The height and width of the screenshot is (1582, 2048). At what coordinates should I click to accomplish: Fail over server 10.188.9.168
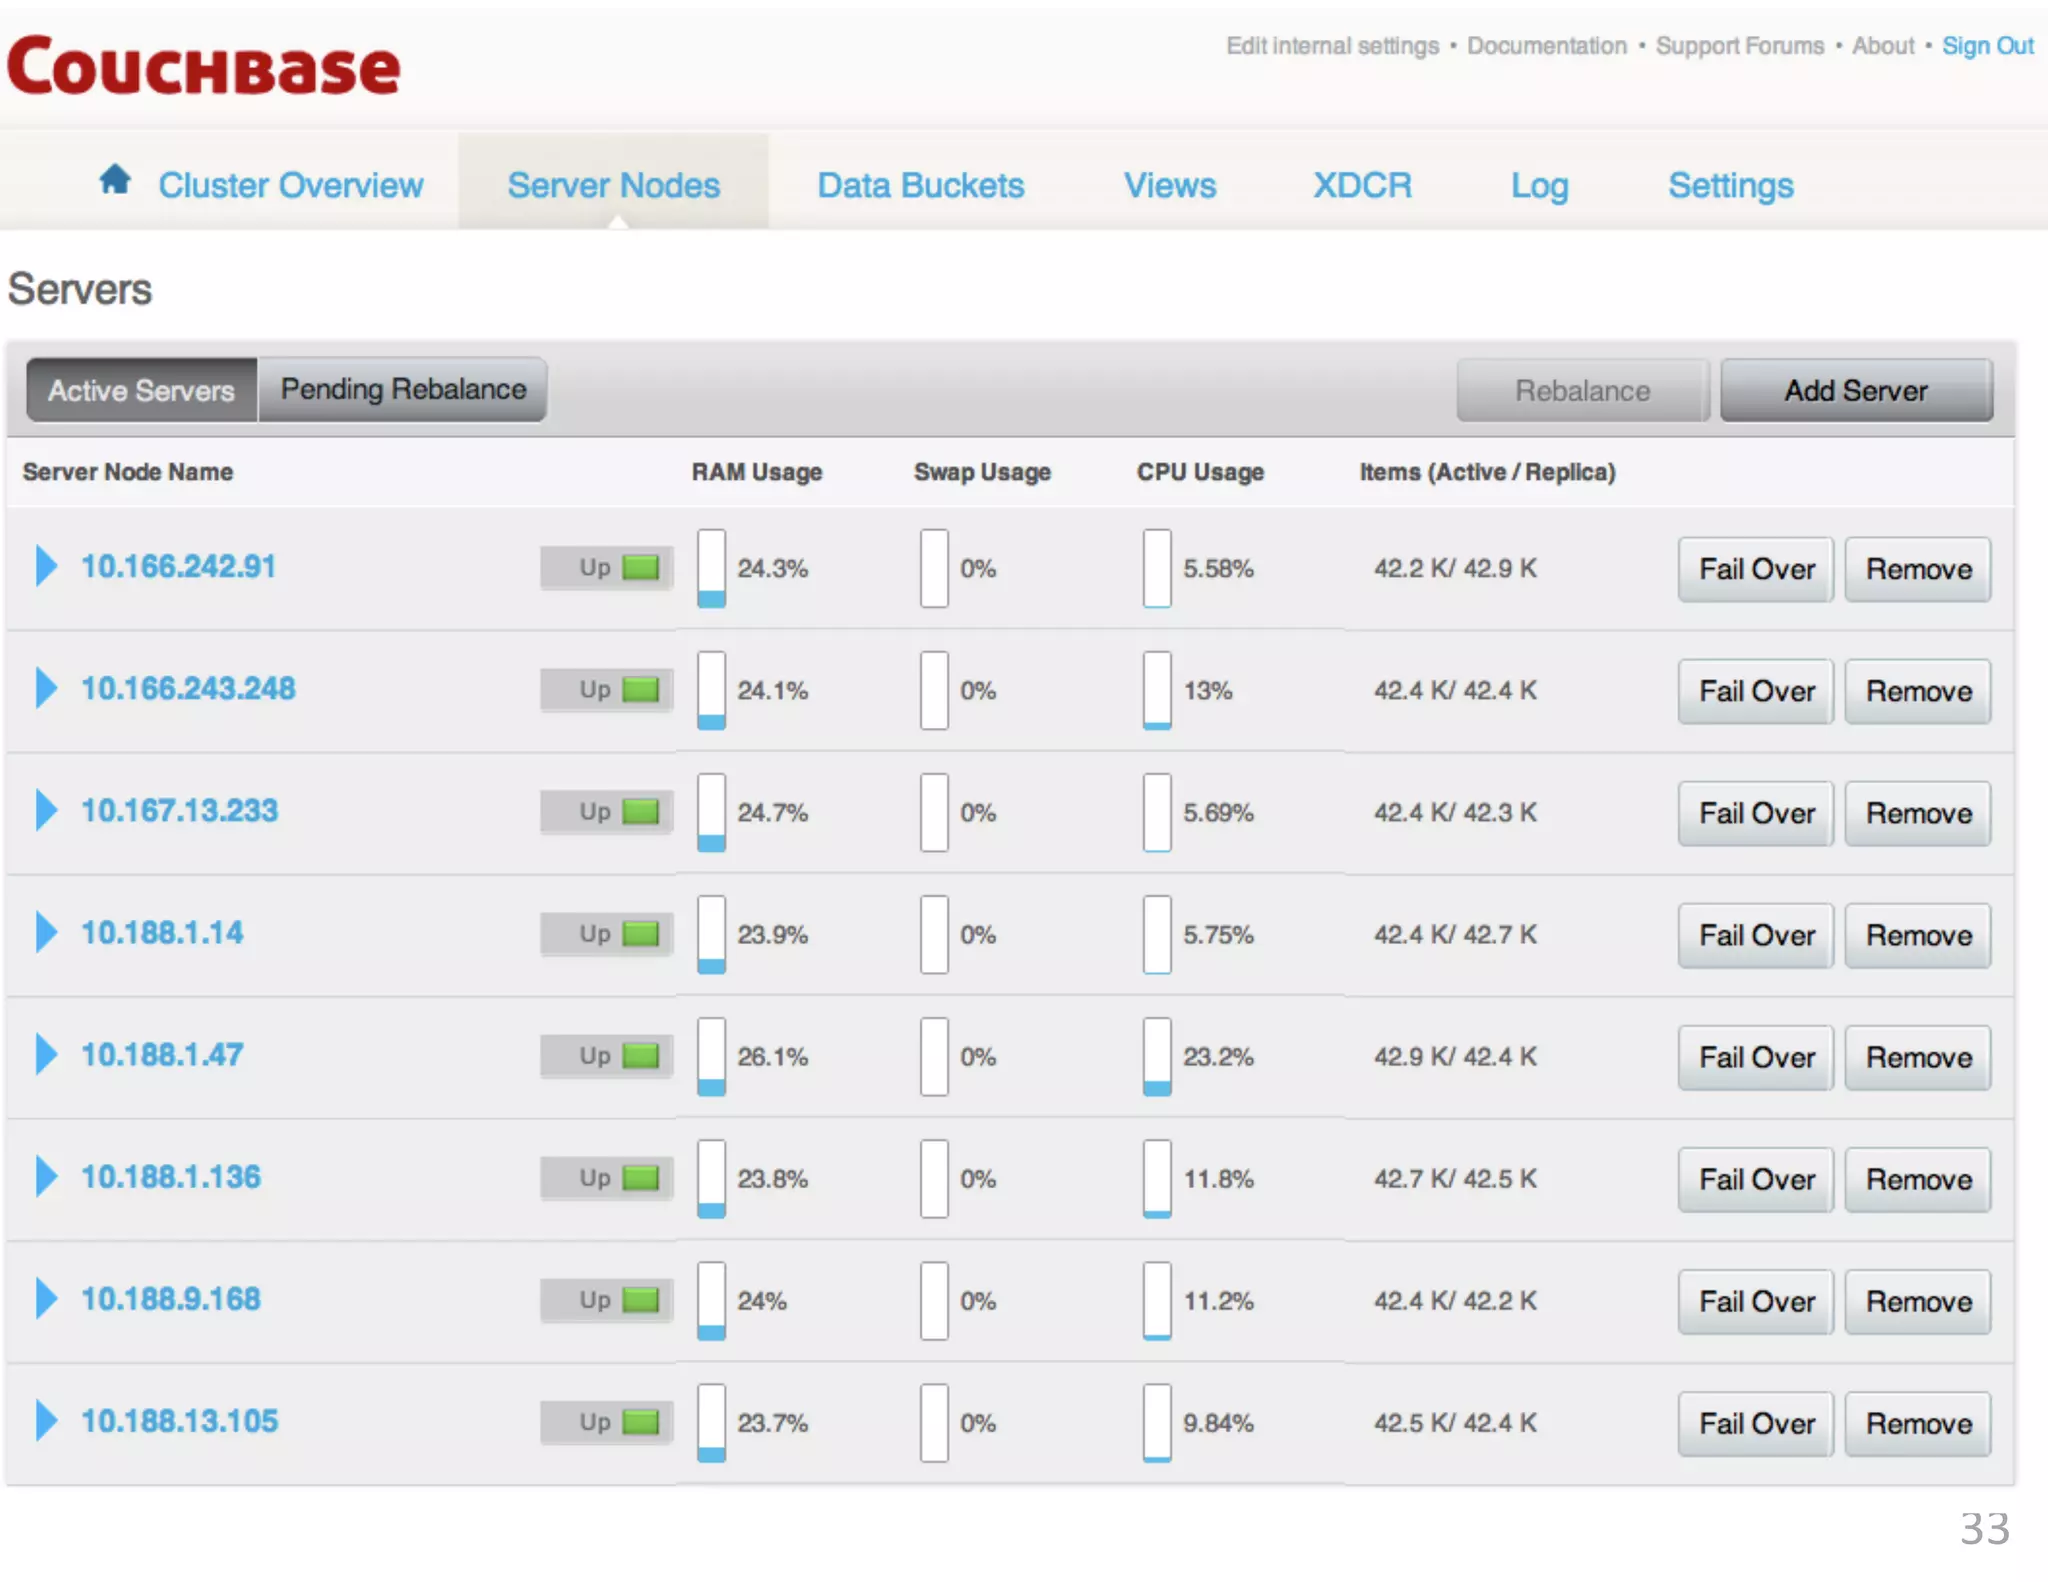1756,1301
